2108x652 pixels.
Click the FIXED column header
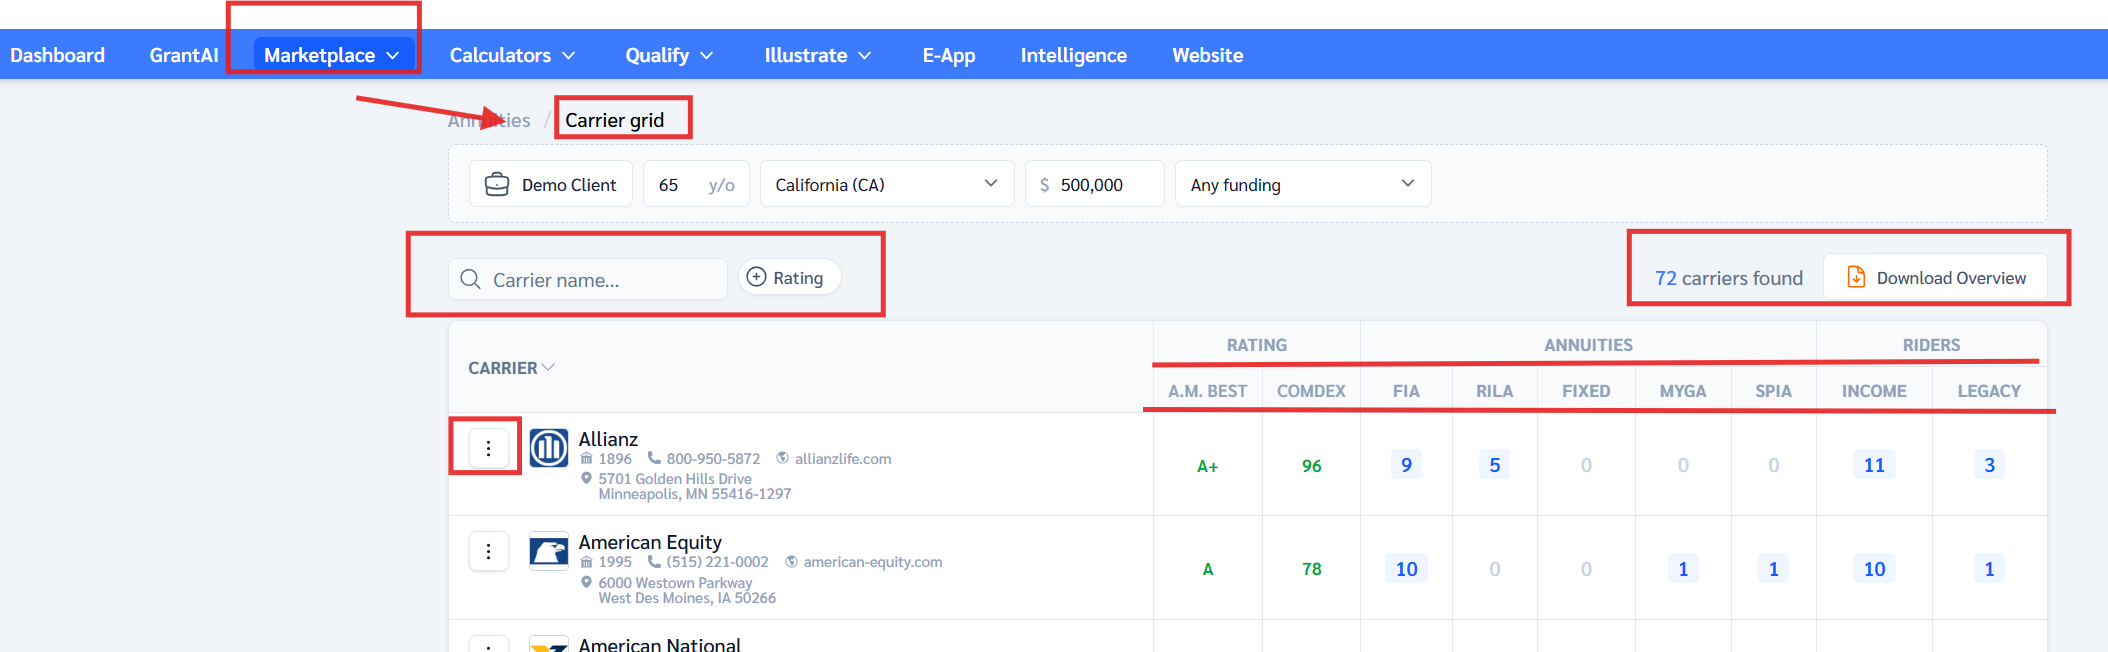1586,391
